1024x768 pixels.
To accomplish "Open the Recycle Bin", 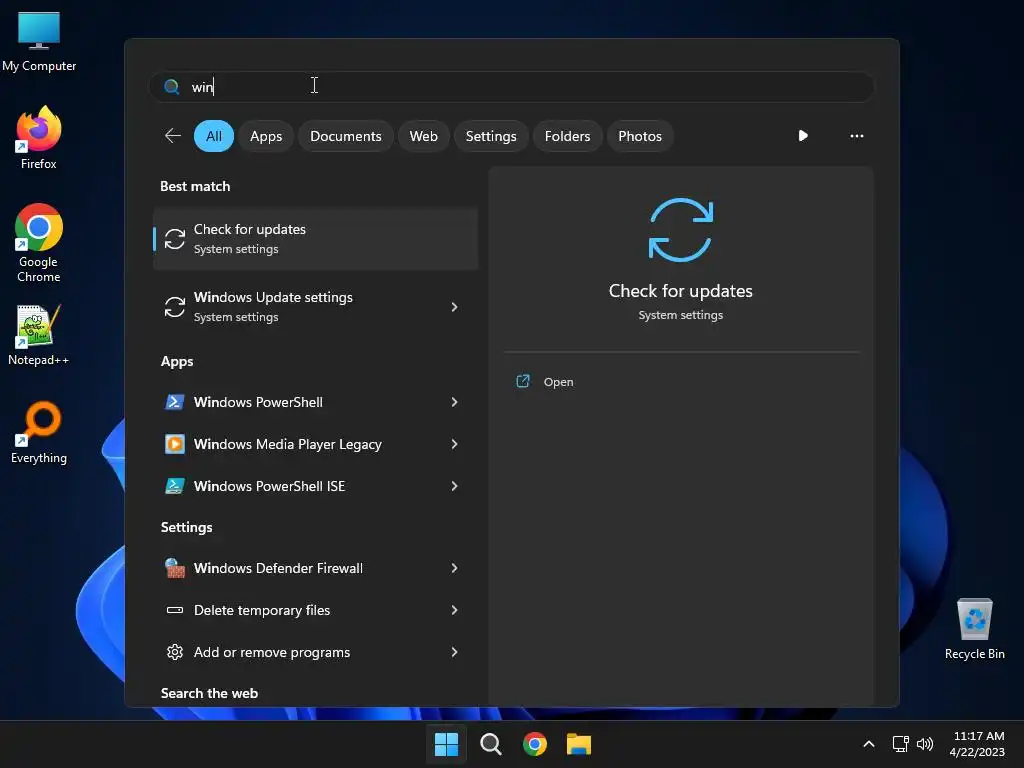I will pyautogui.click(x=974, y=628).
